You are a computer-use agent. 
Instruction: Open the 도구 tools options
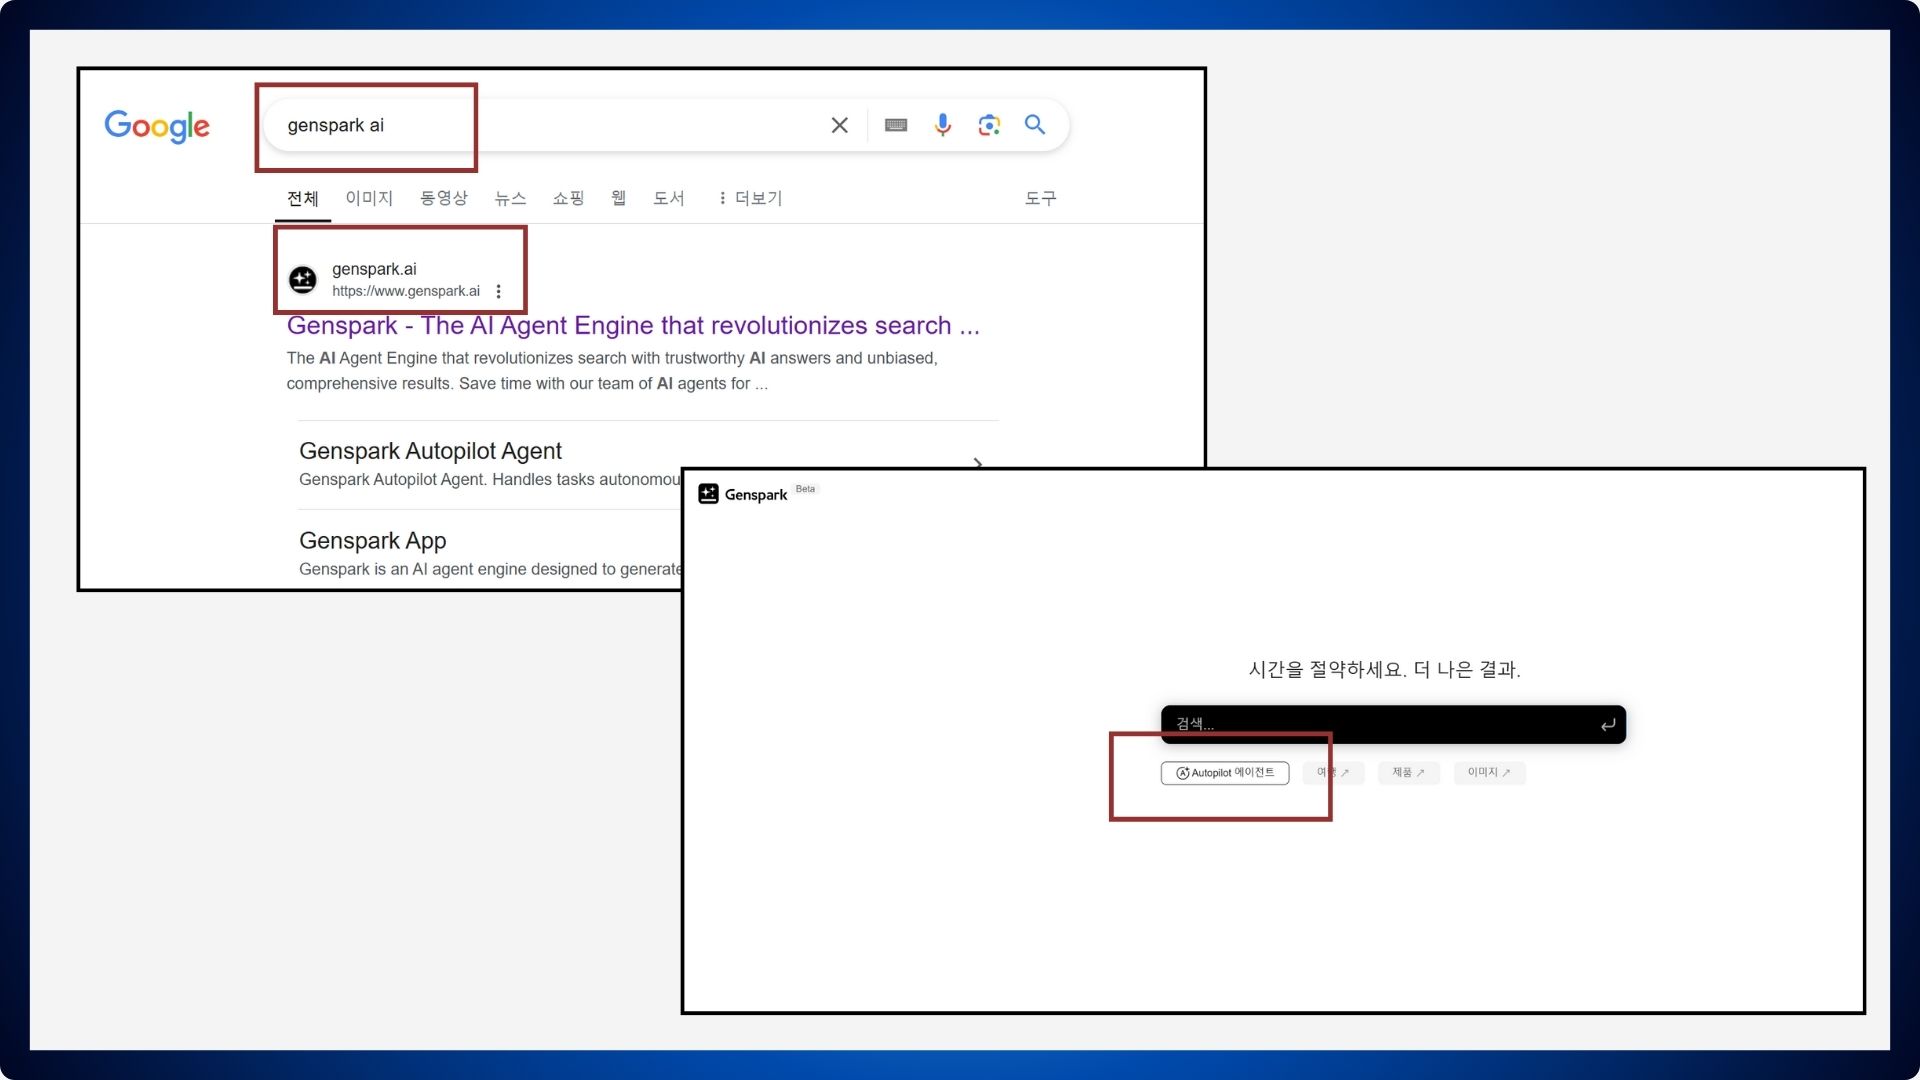(x=1040, y=198)
